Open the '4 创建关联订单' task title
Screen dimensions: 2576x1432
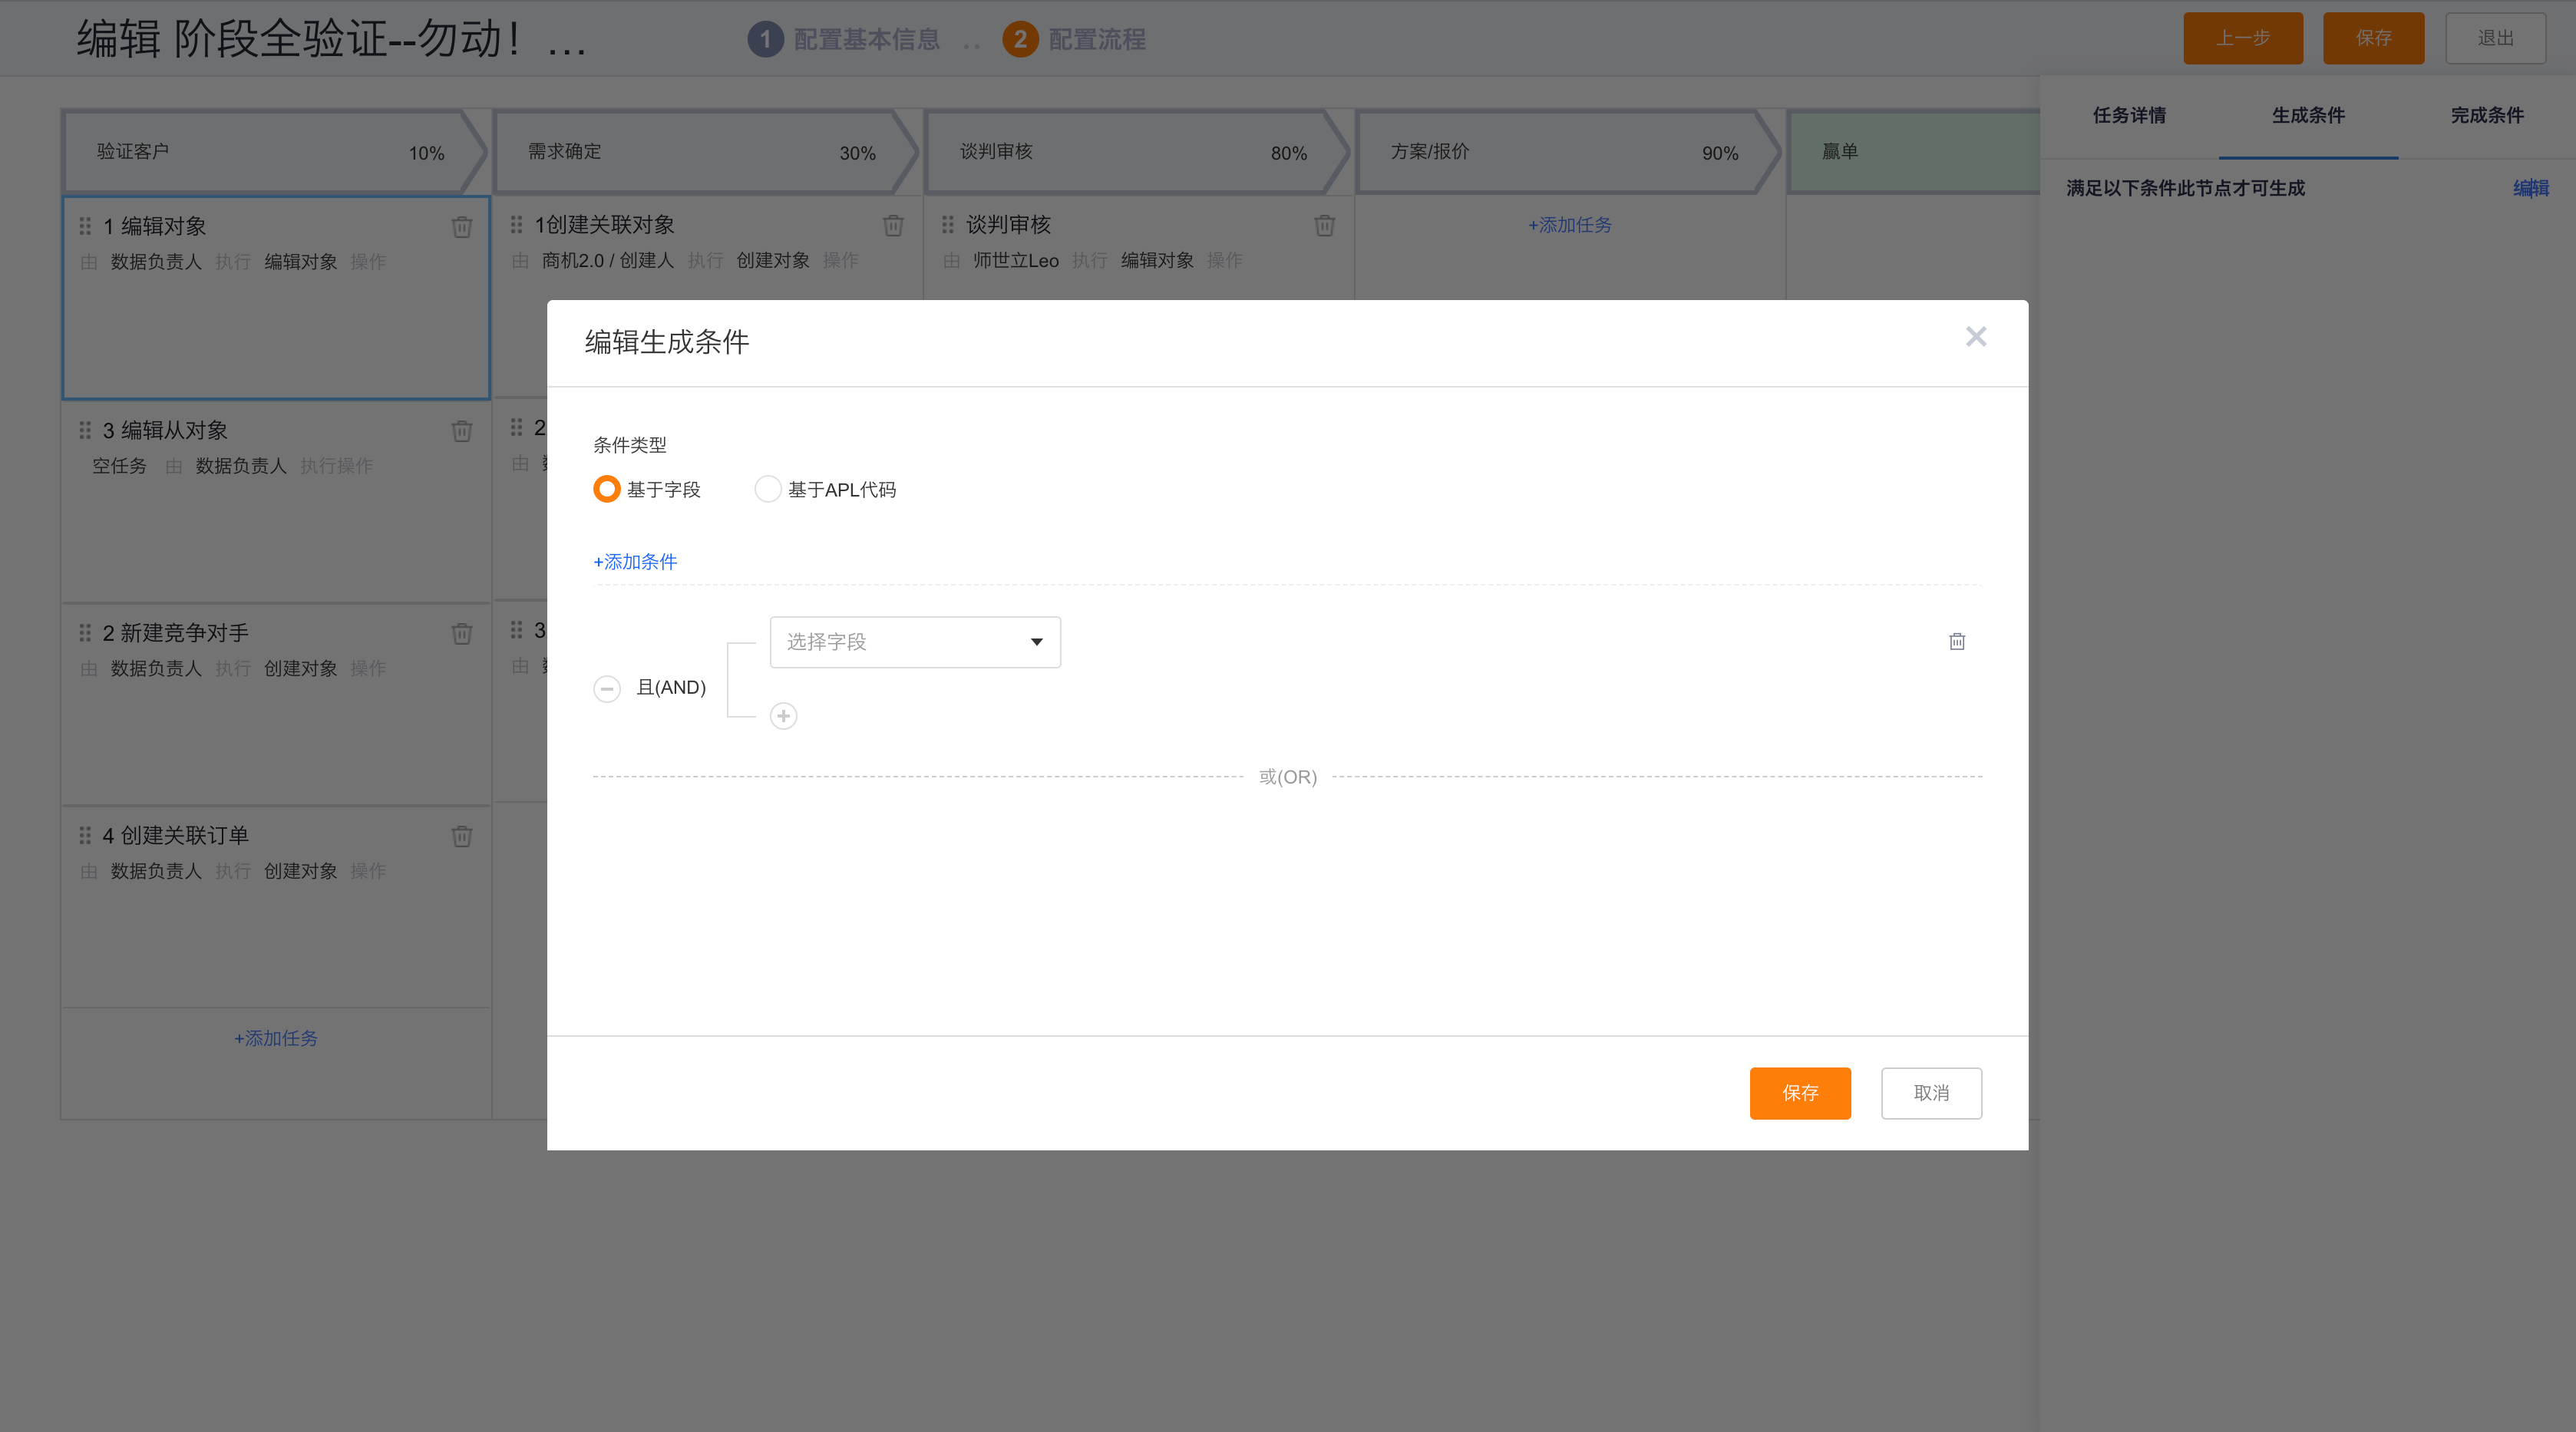[x=176, y=836]
